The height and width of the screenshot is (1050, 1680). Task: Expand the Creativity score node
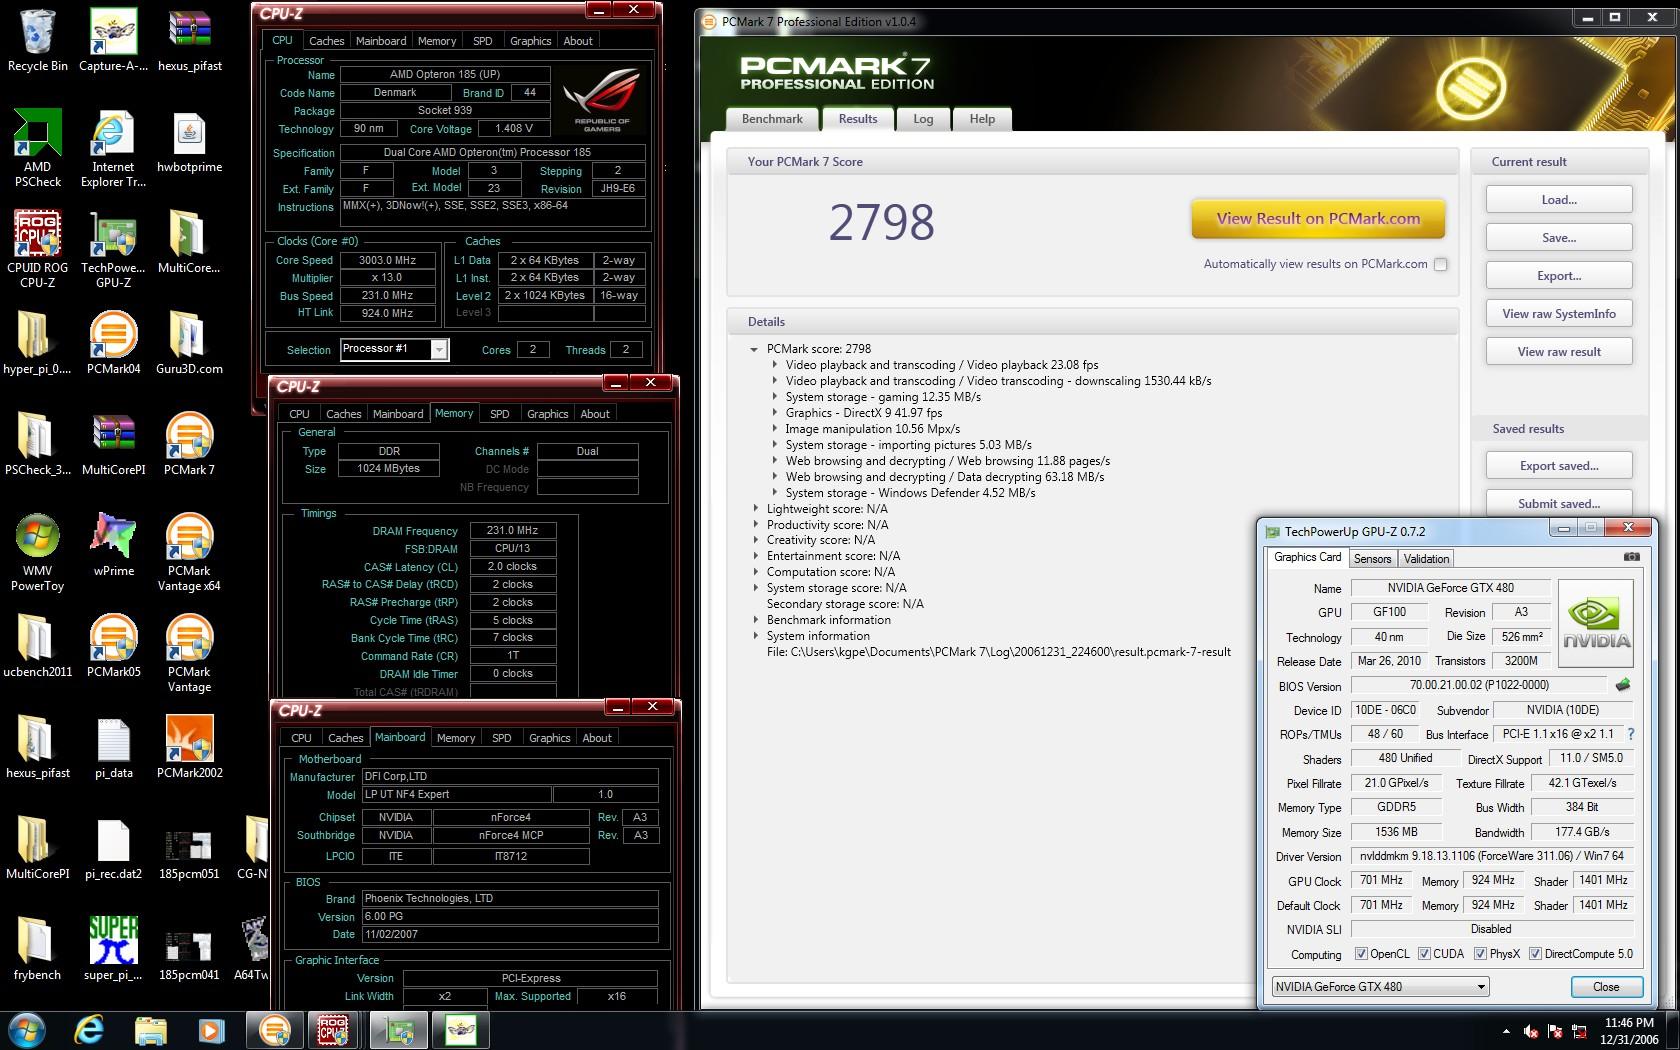point(755,540)
